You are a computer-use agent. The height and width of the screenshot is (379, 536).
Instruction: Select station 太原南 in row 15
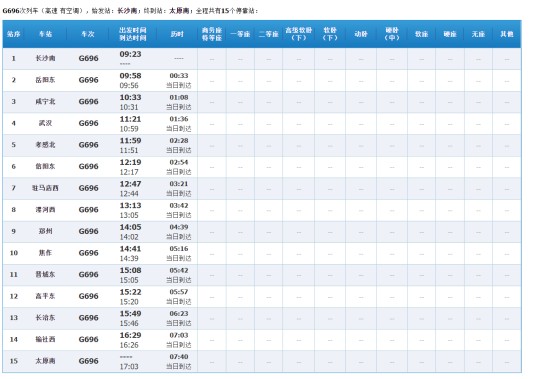45,361
